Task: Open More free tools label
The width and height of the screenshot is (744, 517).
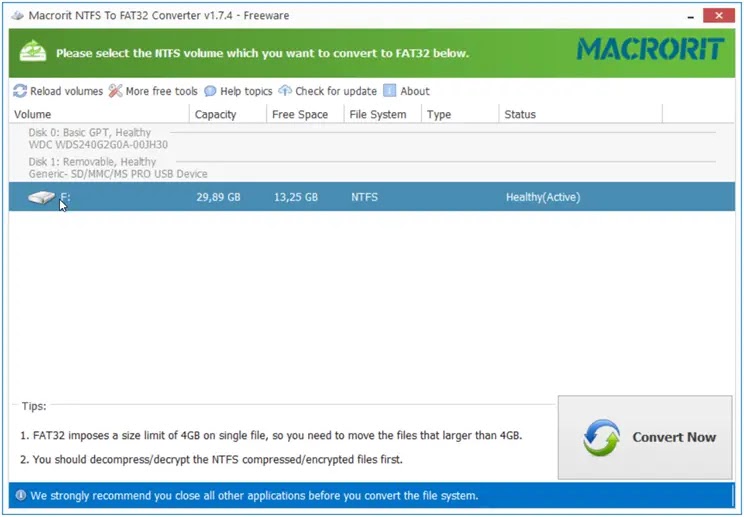Action: pos(161,91)
